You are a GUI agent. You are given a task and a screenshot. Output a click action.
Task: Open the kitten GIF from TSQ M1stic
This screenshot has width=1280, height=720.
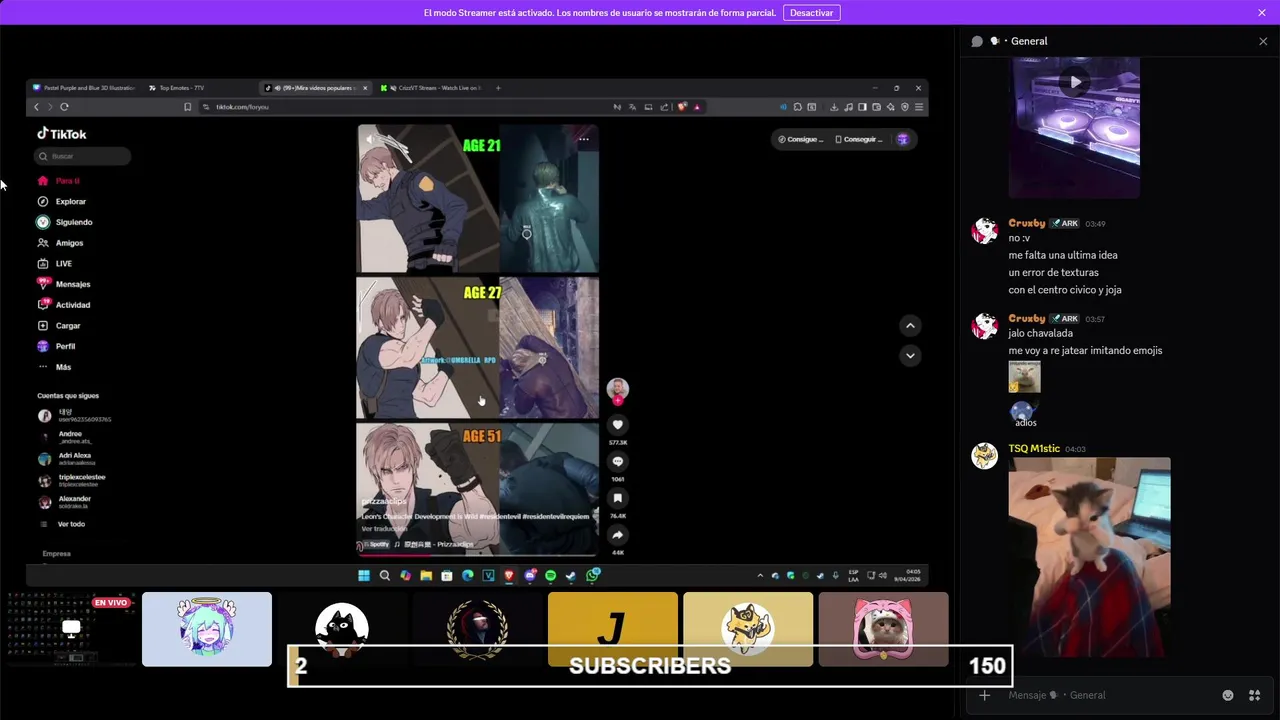point(1089,557)
